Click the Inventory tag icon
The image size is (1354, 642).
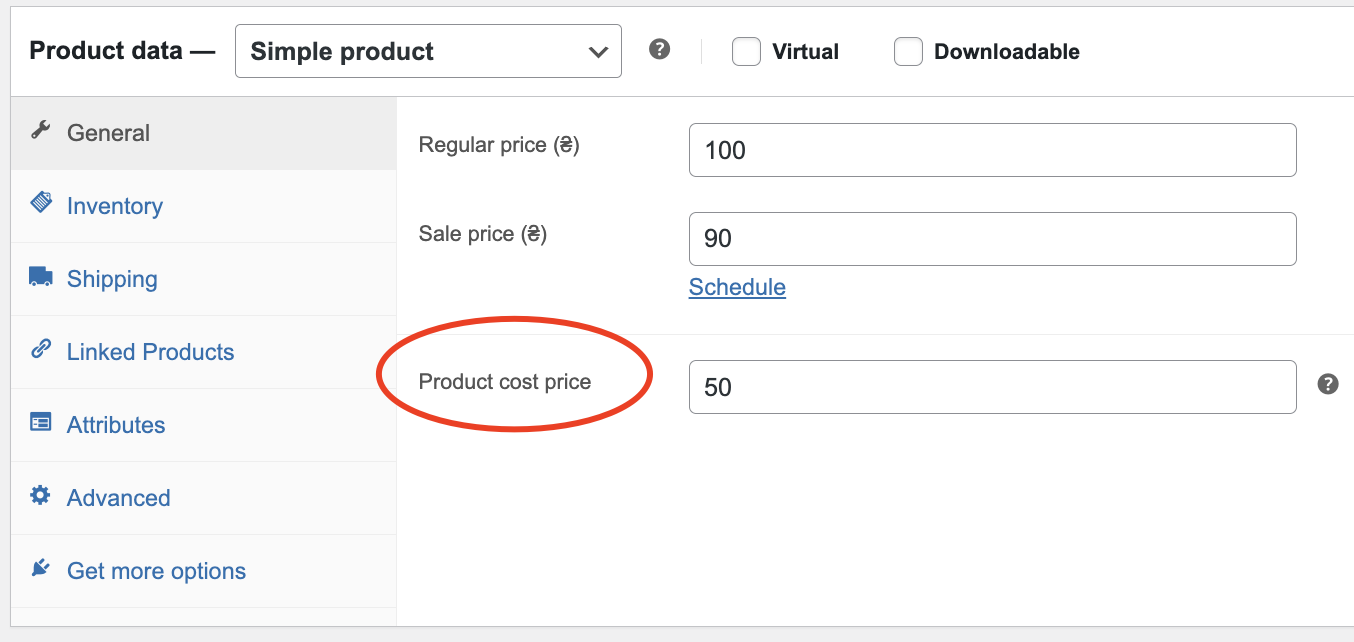click(x=40, y=203)
